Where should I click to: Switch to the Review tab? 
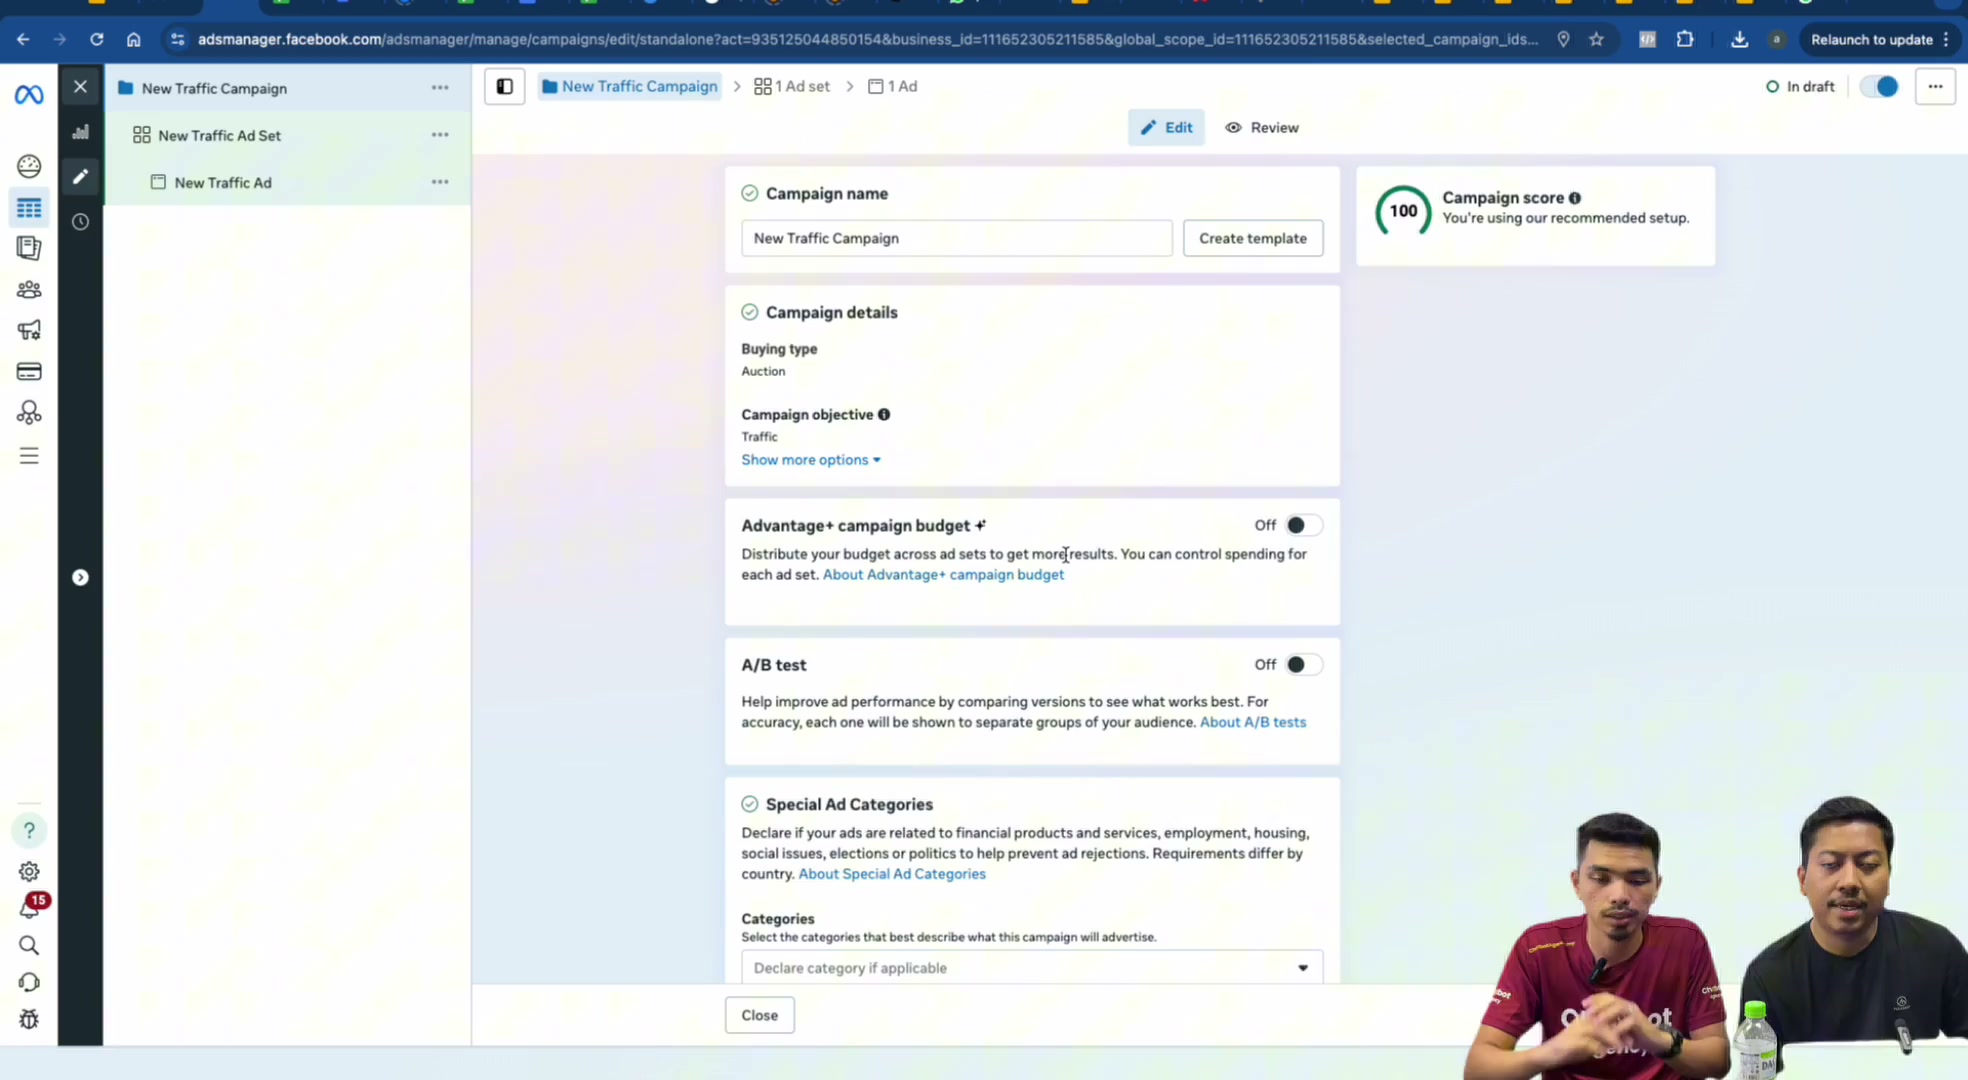click(x=1262, y=128)
